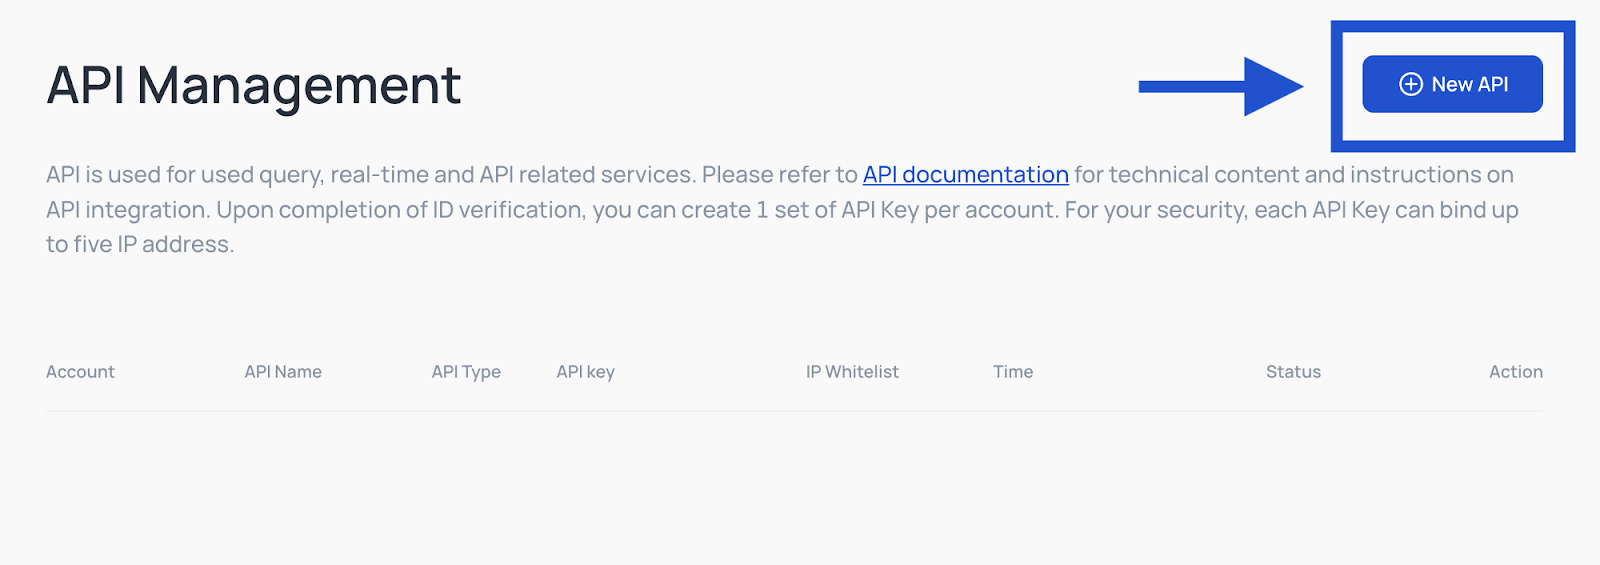Click the API key column header

[585, 372]
